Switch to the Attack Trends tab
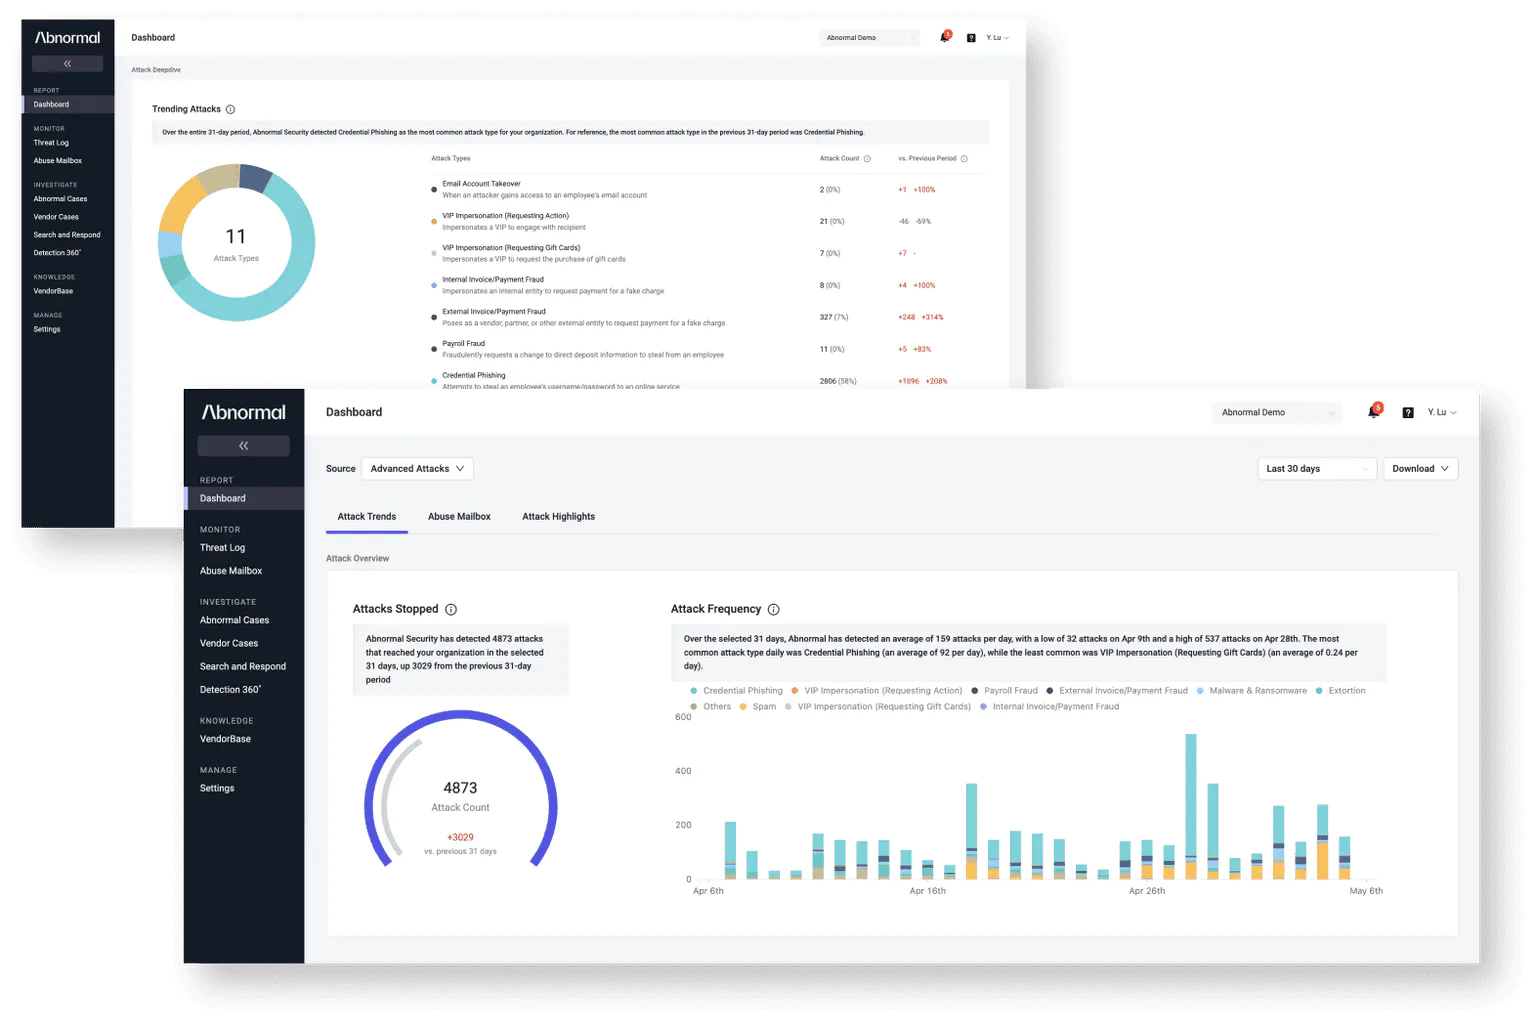This screenshot has width=1536, height=1022. click(x=367, y=517)
